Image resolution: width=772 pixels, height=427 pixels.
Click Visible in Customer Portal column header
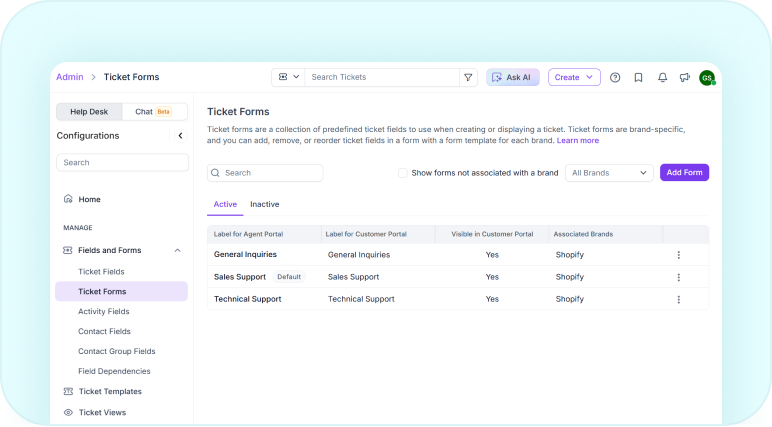[492, 234]
